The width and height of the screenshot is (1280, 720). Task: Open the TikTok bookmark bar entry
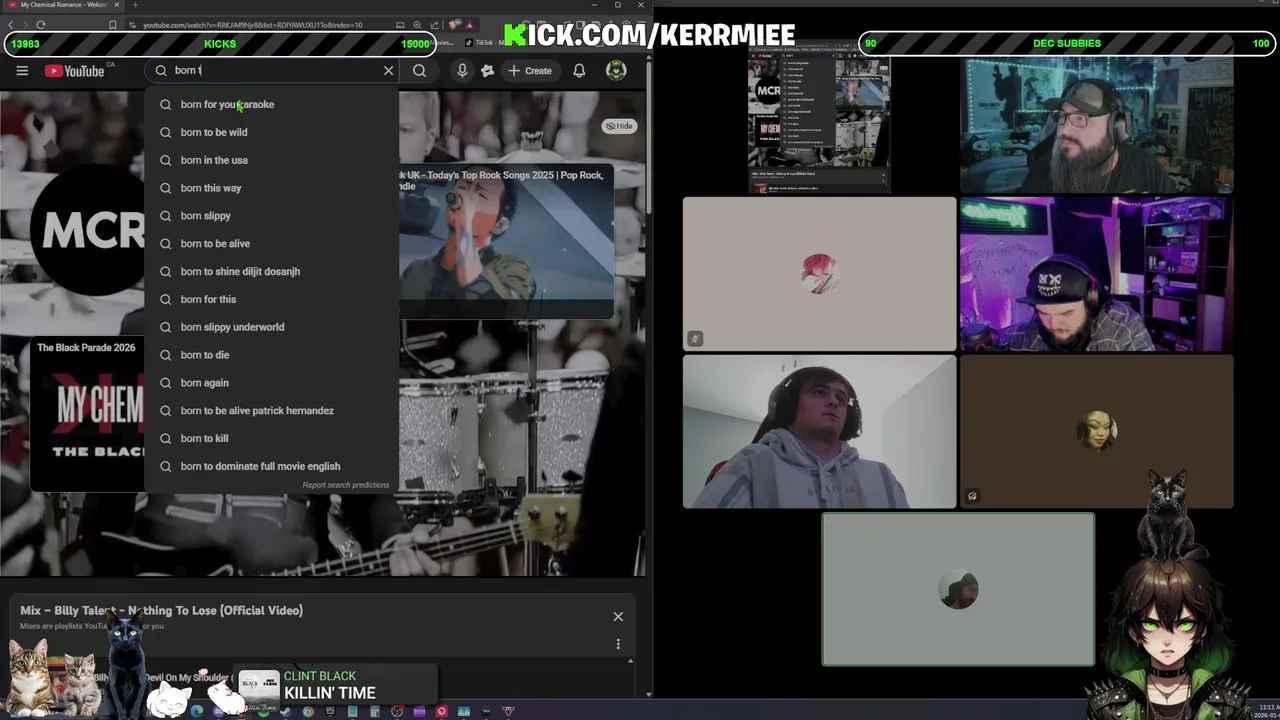coord(482,43)
